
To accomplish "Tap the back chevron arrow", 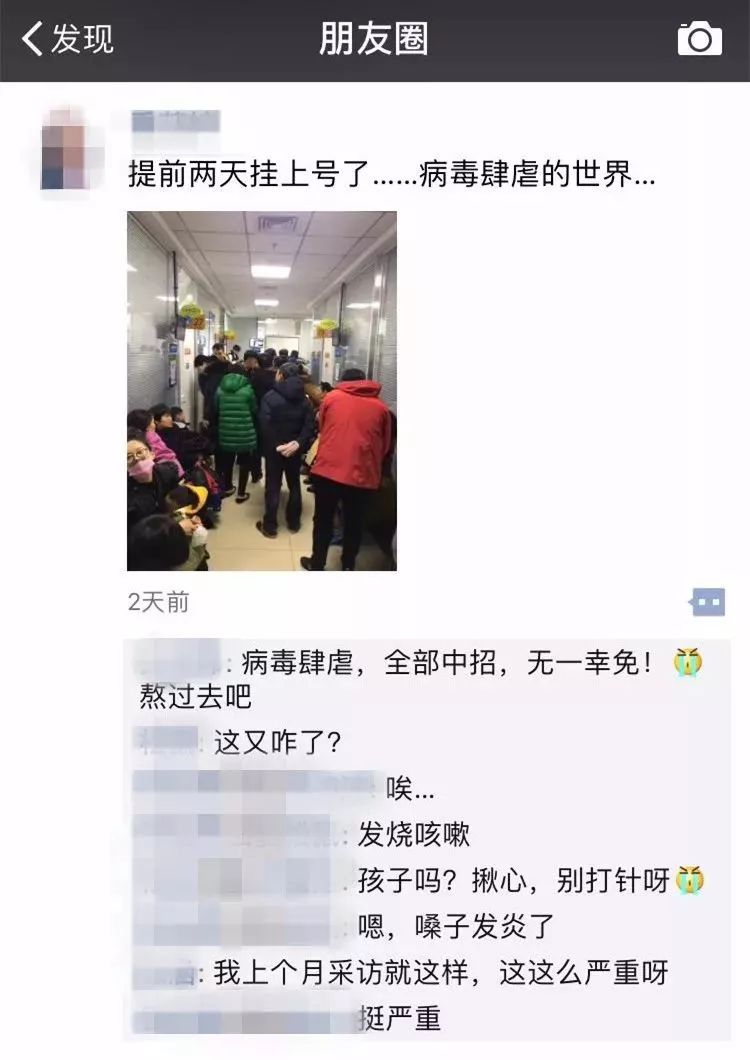I will (x=32, y=39).
